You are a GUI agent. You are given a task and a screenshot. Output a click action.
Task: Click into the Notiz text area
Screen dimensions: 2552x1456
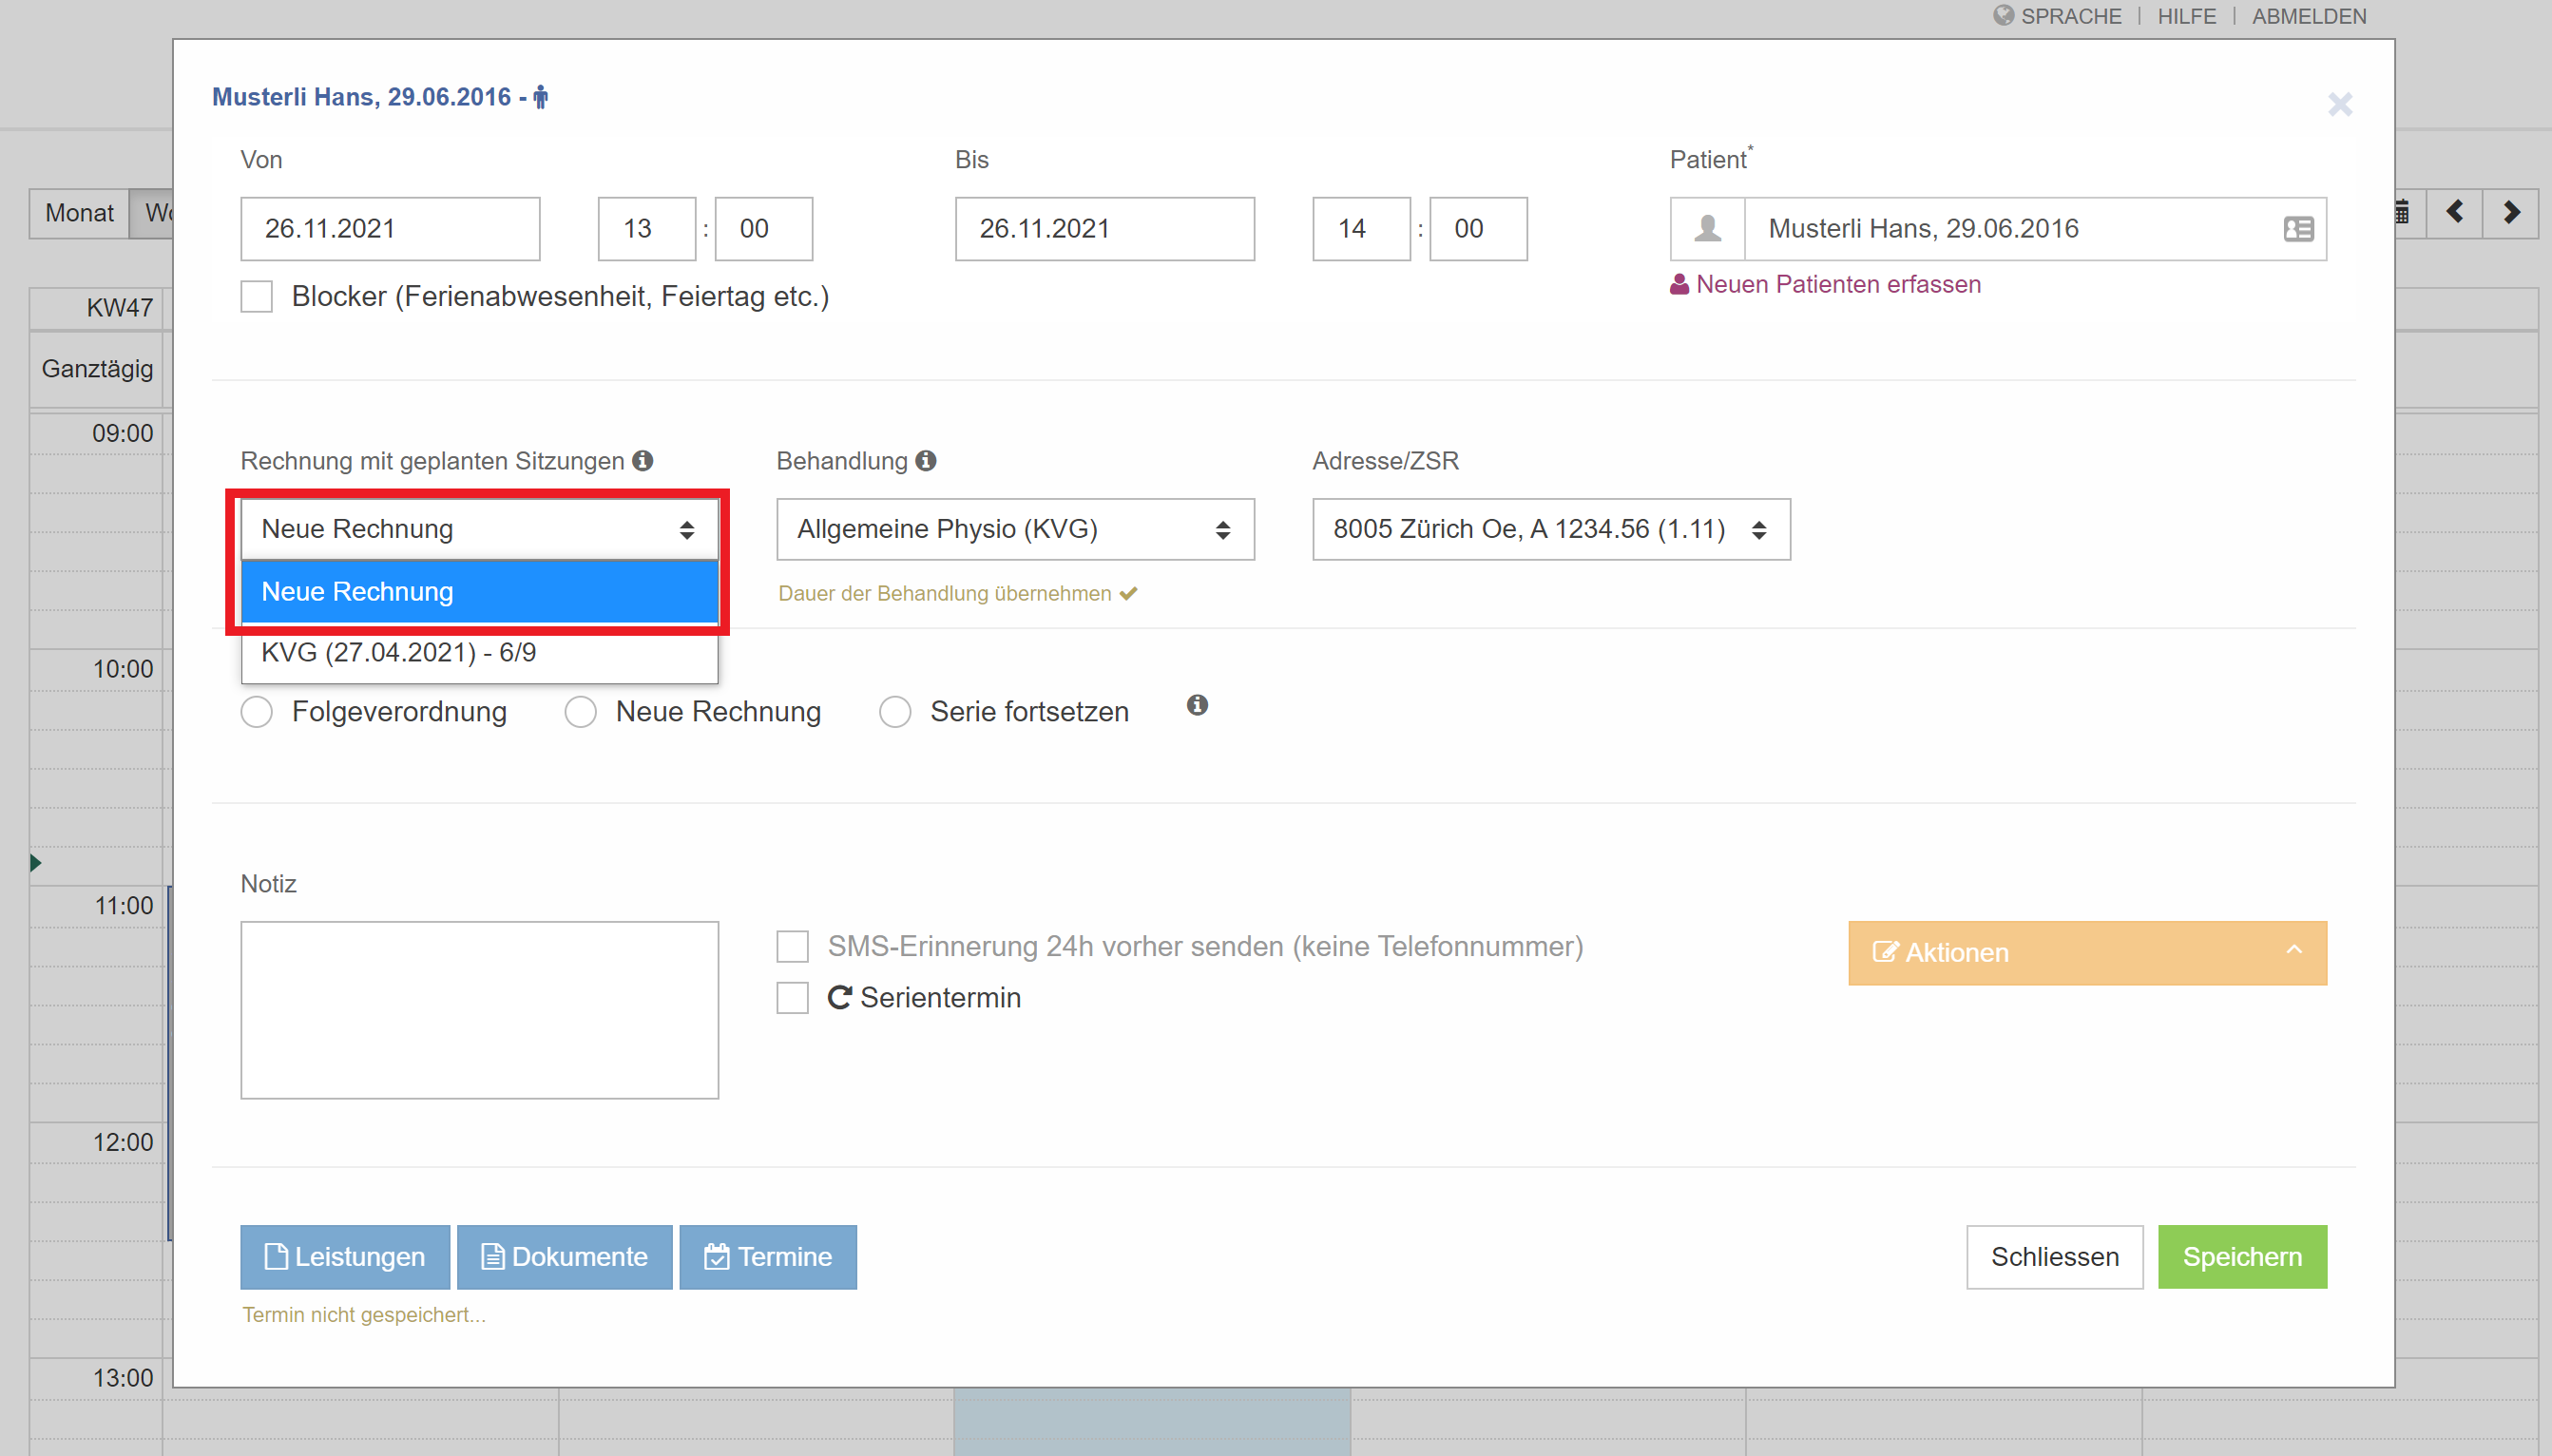(x=480, y=1010)
